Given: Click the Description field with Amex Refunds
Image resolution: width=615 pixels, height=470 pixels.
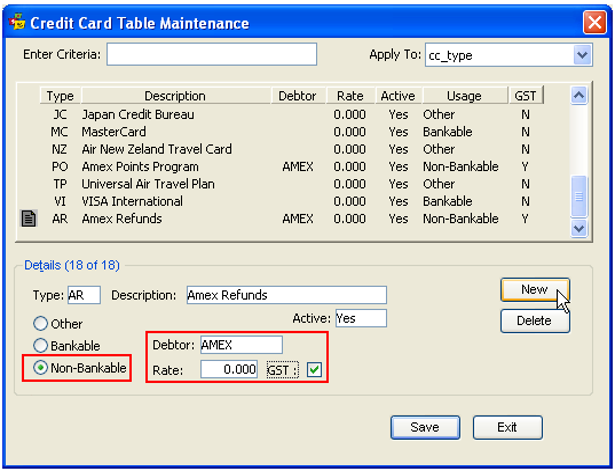Looking at the screenshot, I should [x=287, y=295].
